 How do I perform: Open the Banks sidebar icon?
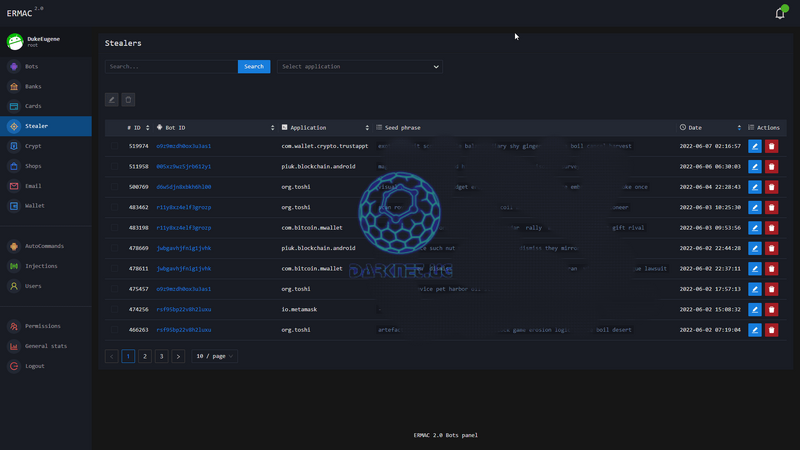click(x=14, y=86)
